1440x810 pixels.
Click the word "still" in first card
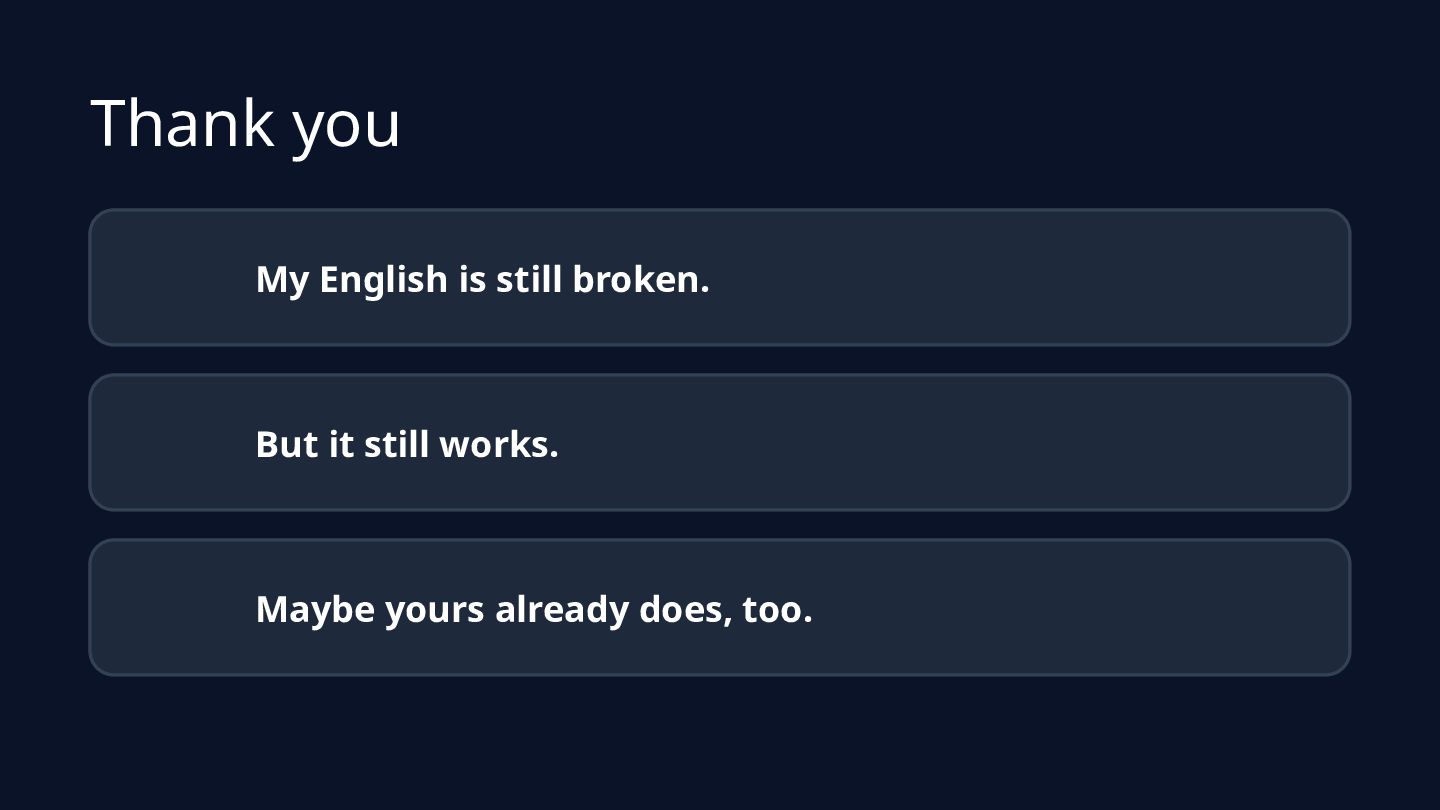coord(529,279)
